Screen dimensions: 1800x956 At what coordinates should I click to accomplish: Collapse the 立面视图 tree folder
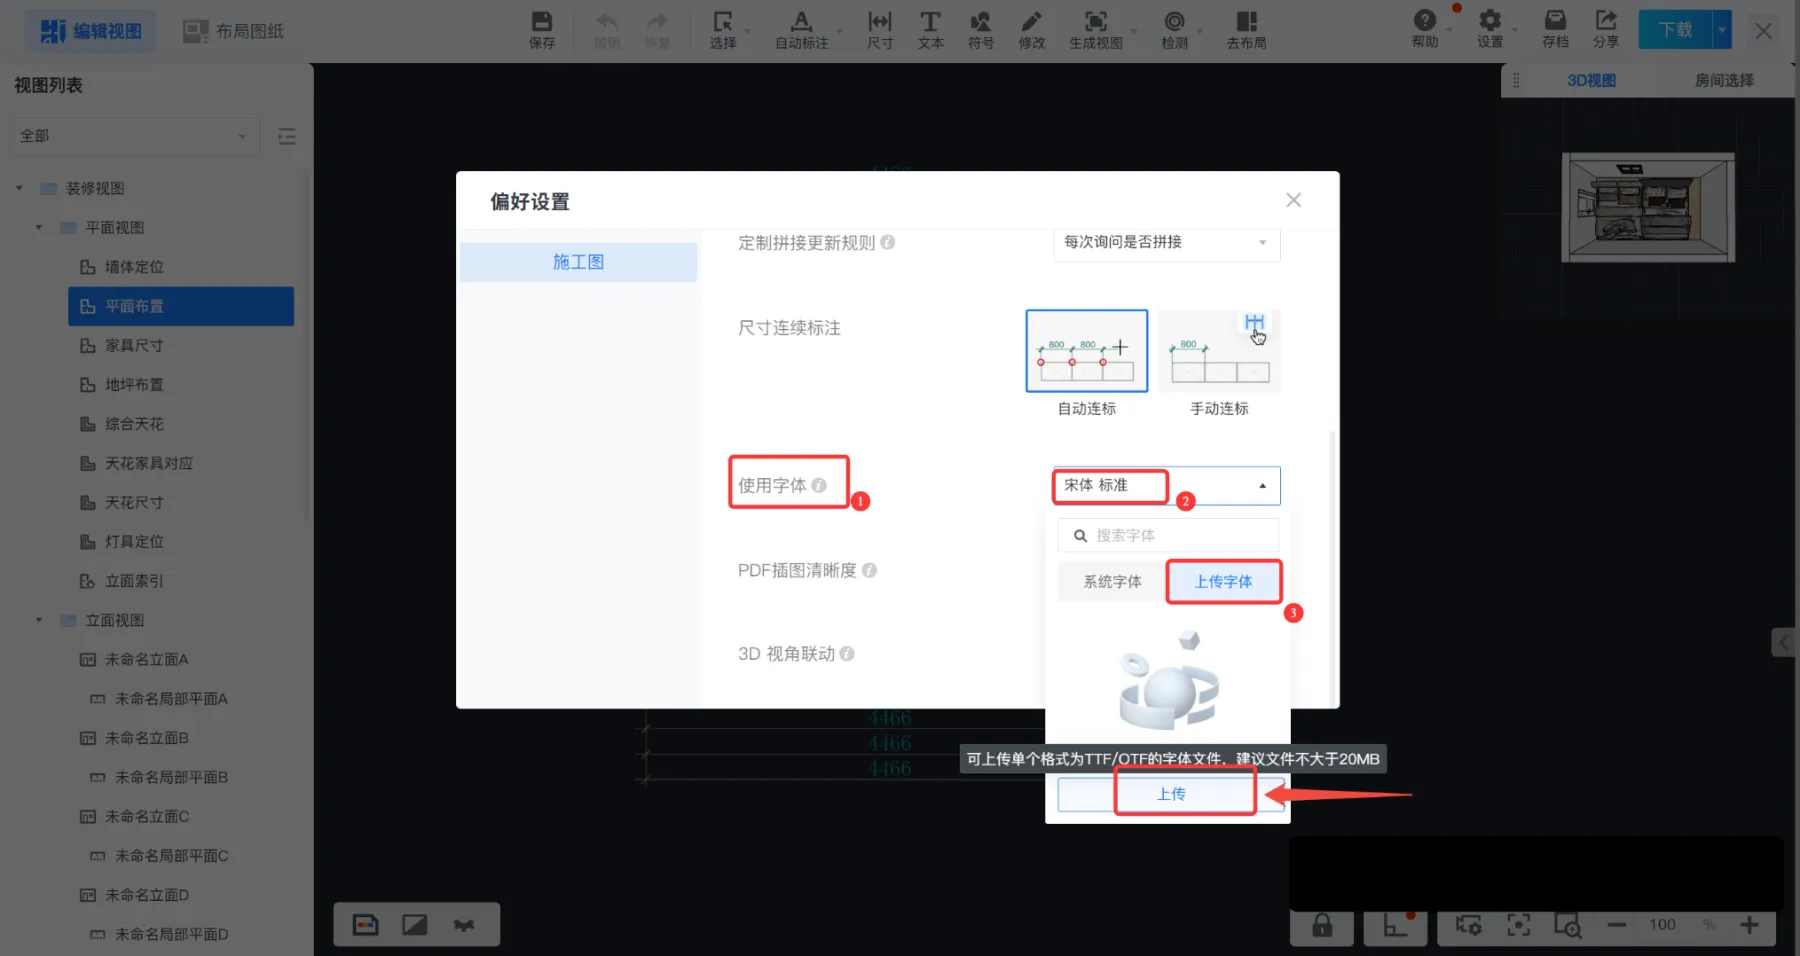pos(39,620)
